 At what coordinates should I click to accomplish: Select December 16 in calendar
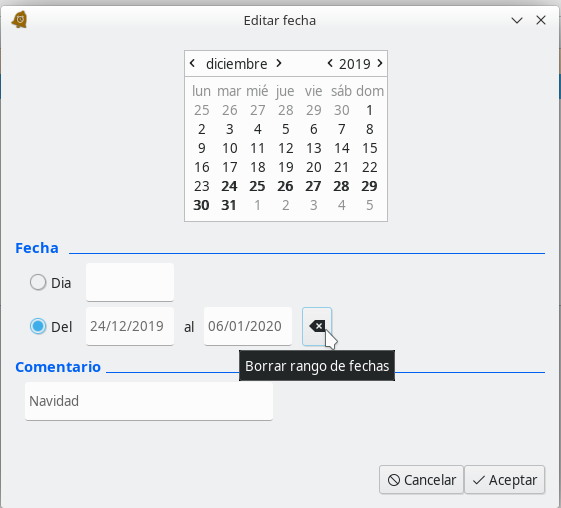point(201,167)
